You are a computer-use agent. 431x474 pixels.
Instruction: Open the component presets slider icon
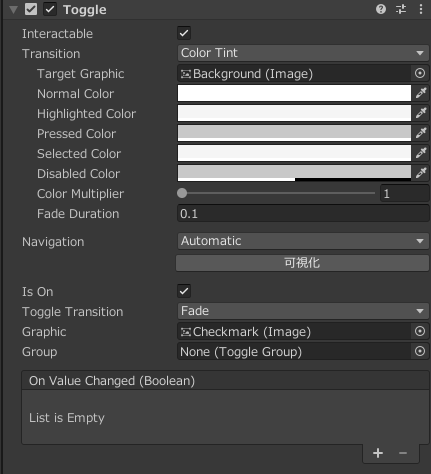(x=401, y=9)
